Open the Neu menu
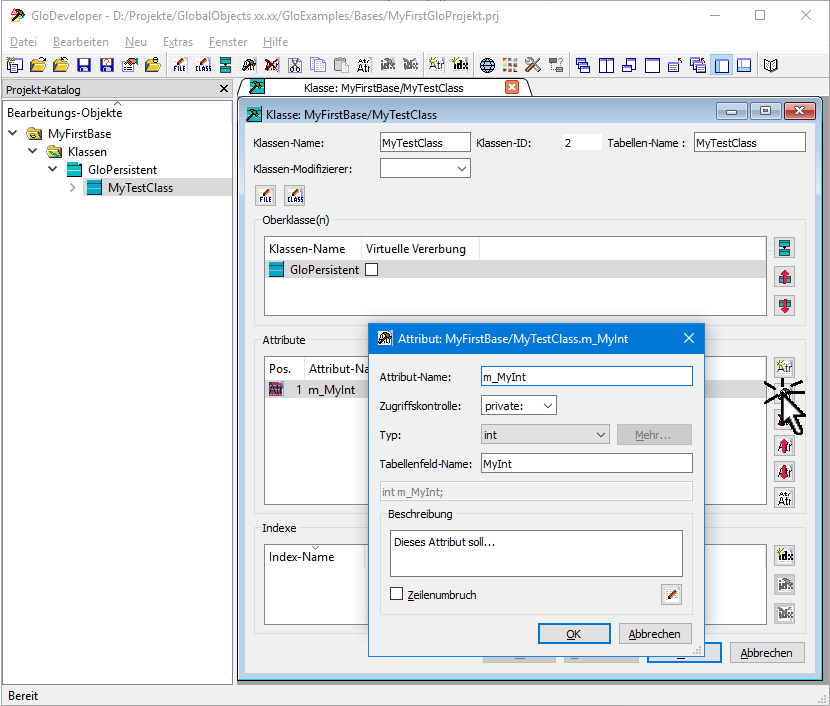Image resolution: width=830 pixels, height=706 pixels. [x=136, y=42]
